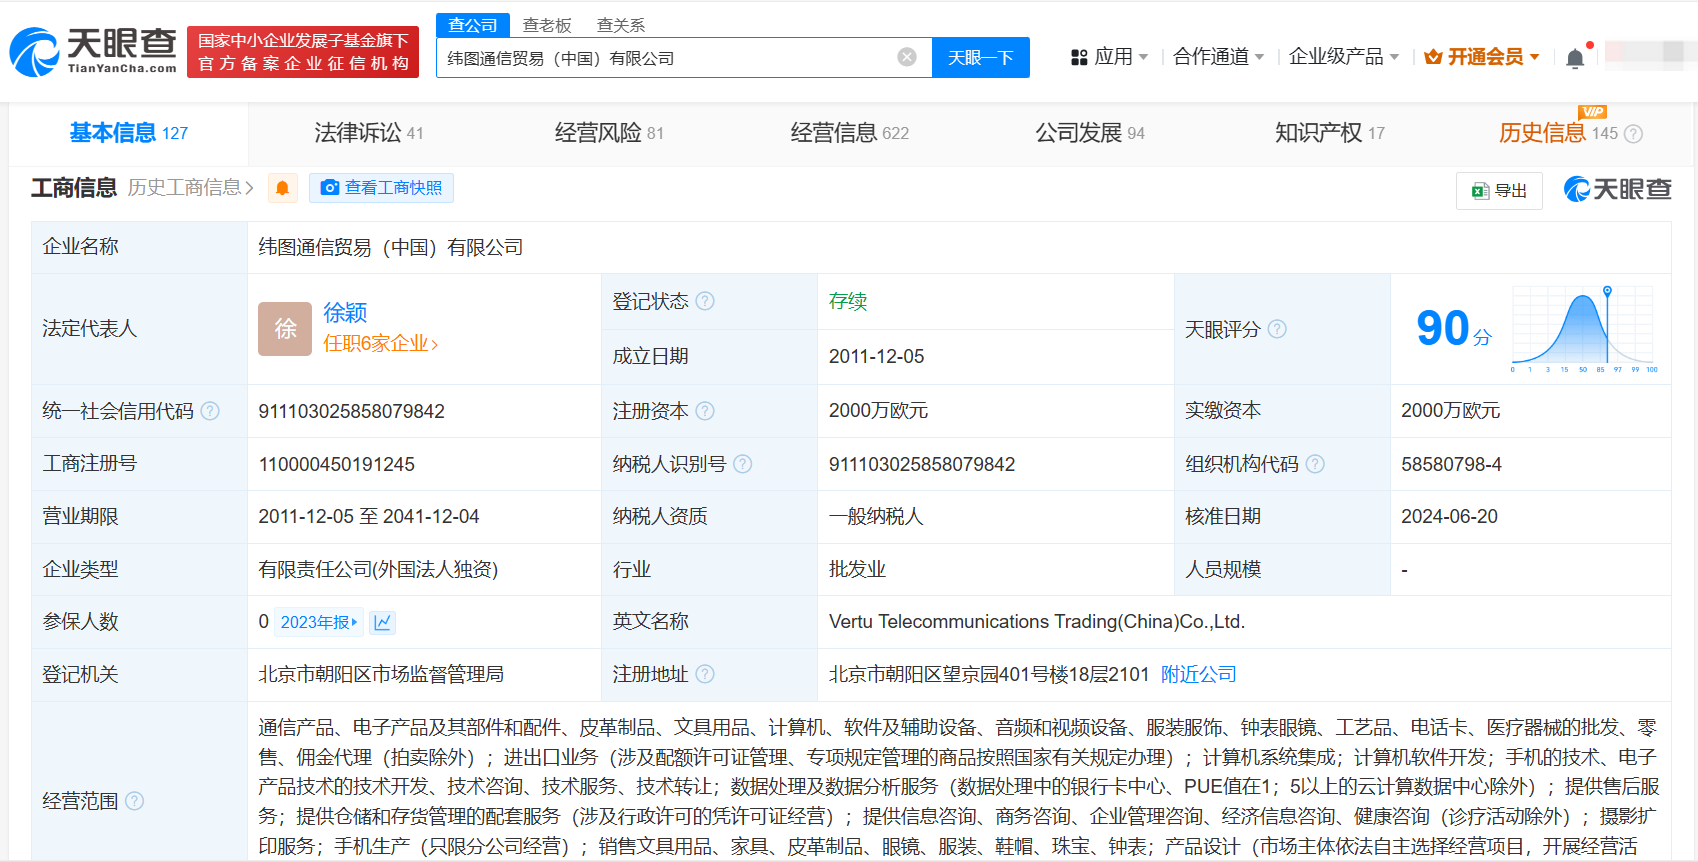
Task: Click help icon next to 登记状态
Action: click(705, 301)
